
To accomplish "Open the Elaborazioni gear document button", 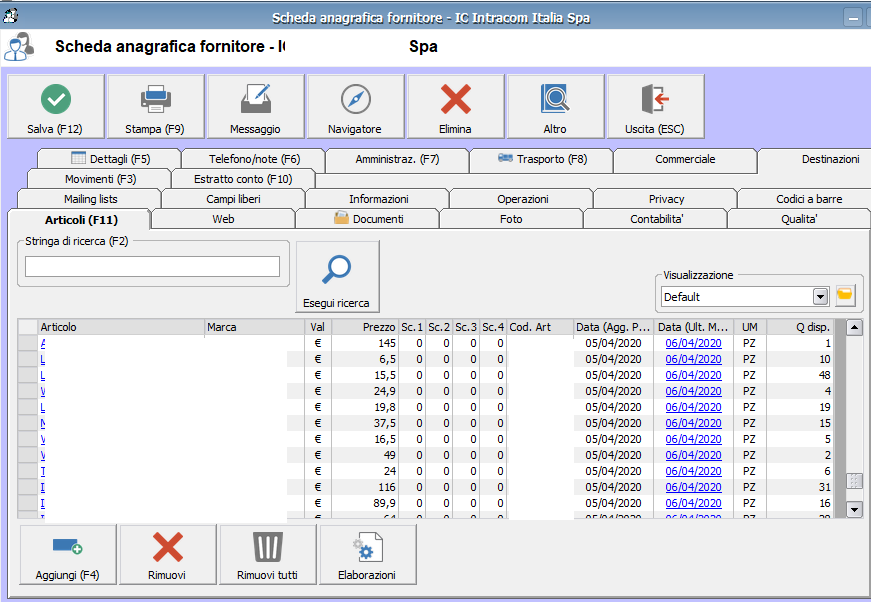I will [367, 555].
